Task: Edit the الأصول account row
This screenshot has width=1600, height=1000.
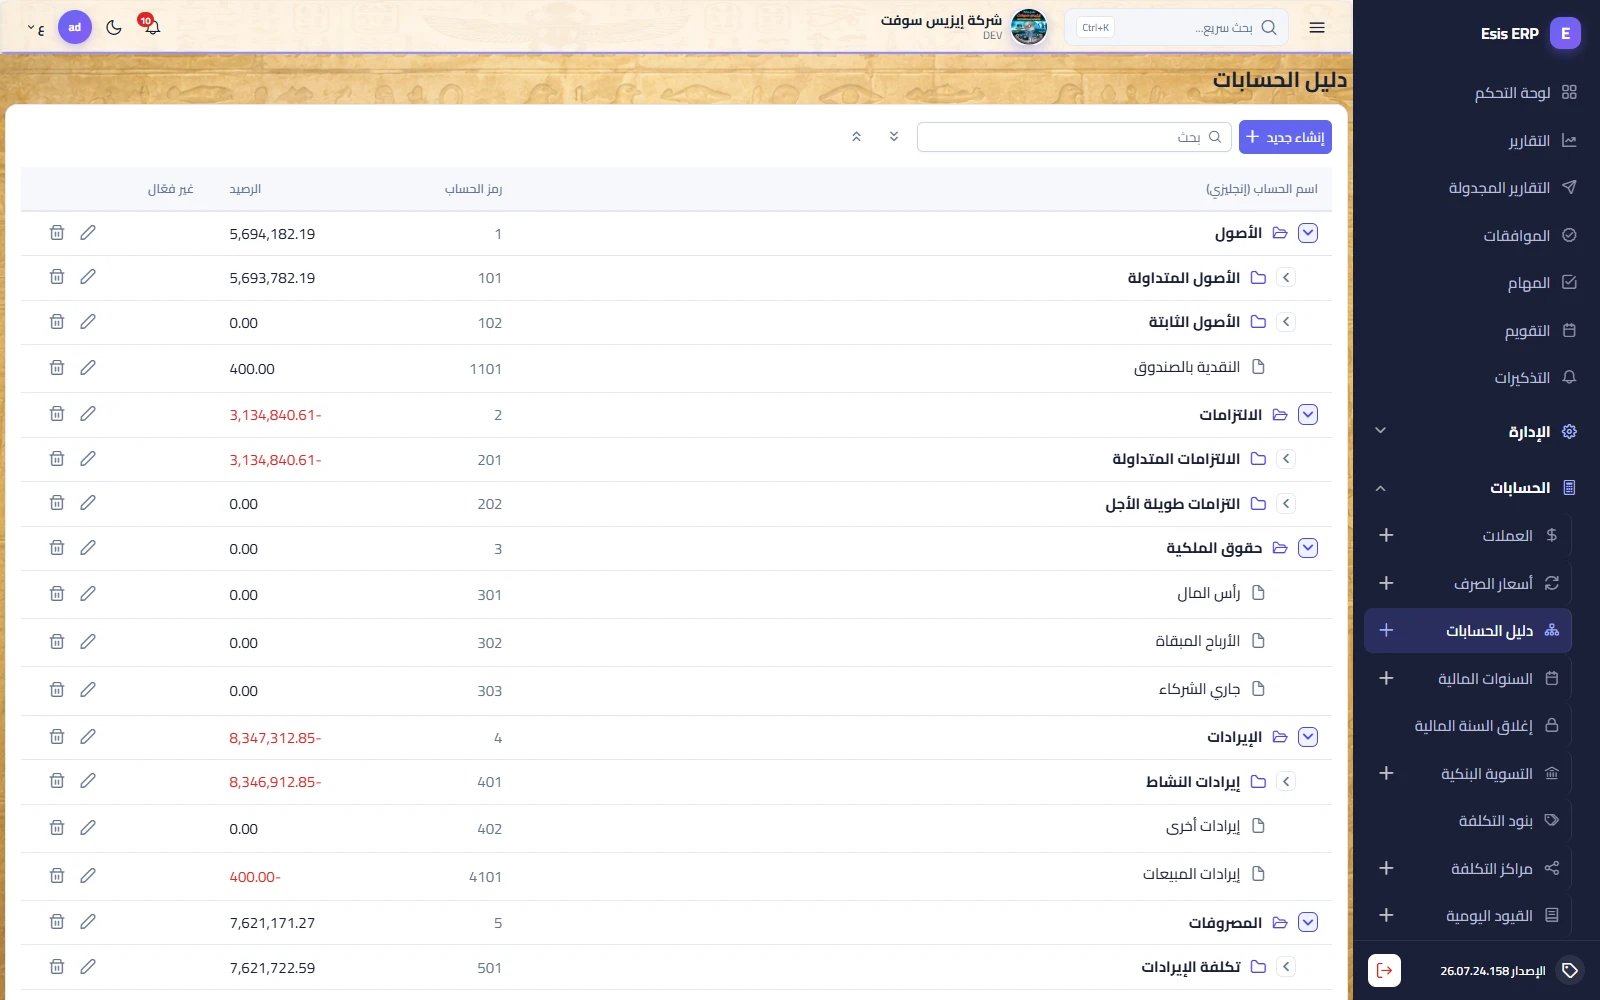Action: coord(88,233)
